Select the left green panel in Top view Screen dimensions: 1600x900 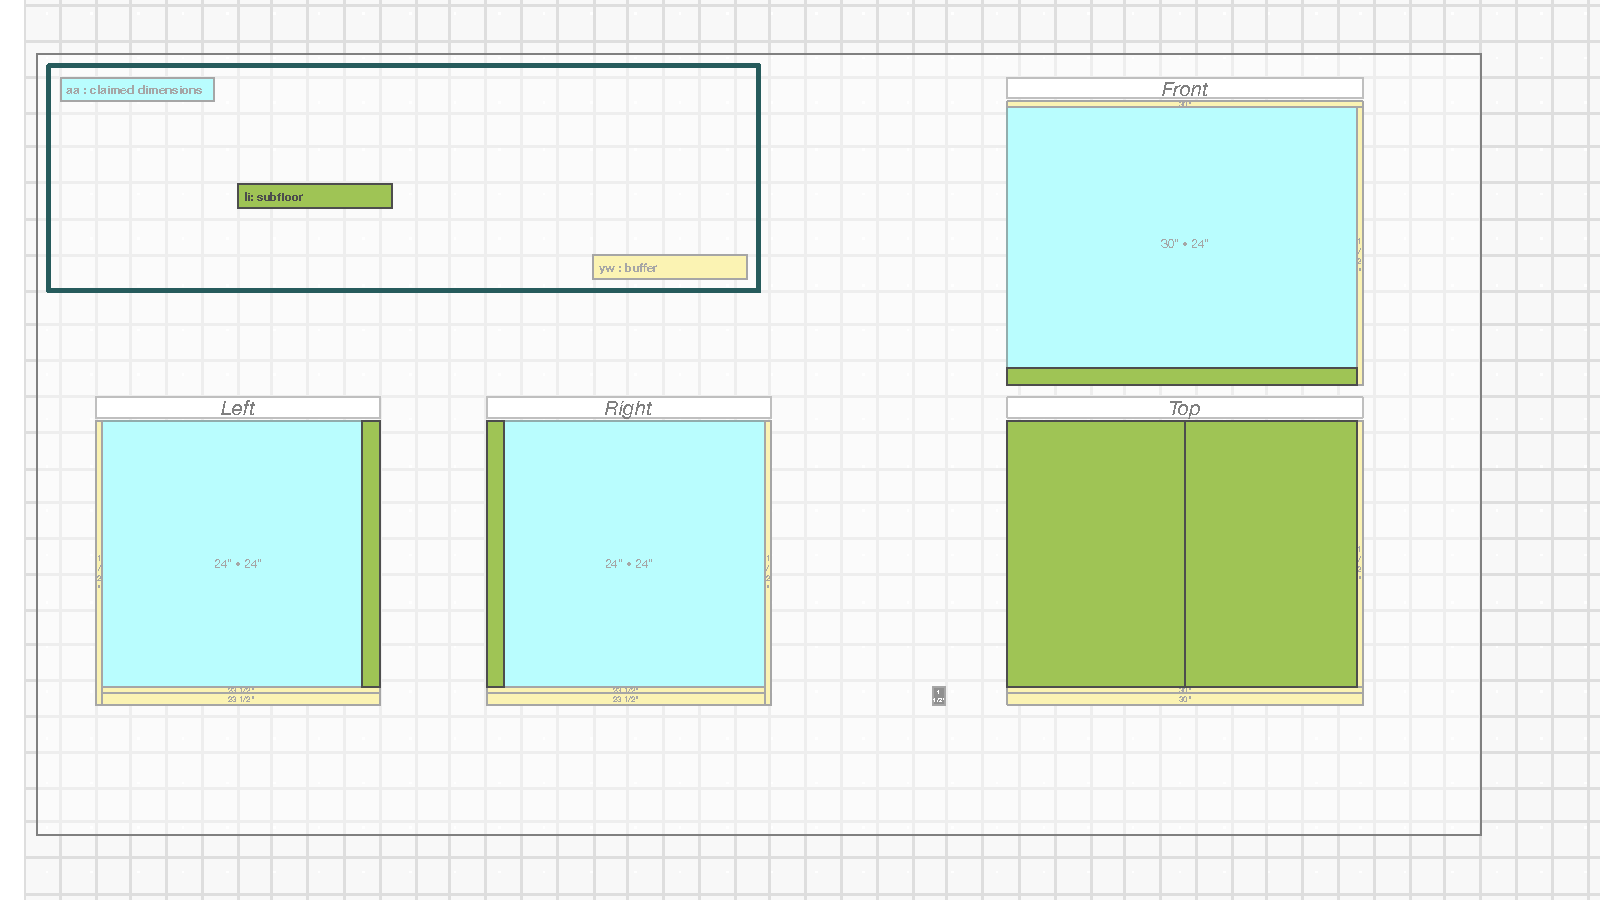pos(1096,554)
